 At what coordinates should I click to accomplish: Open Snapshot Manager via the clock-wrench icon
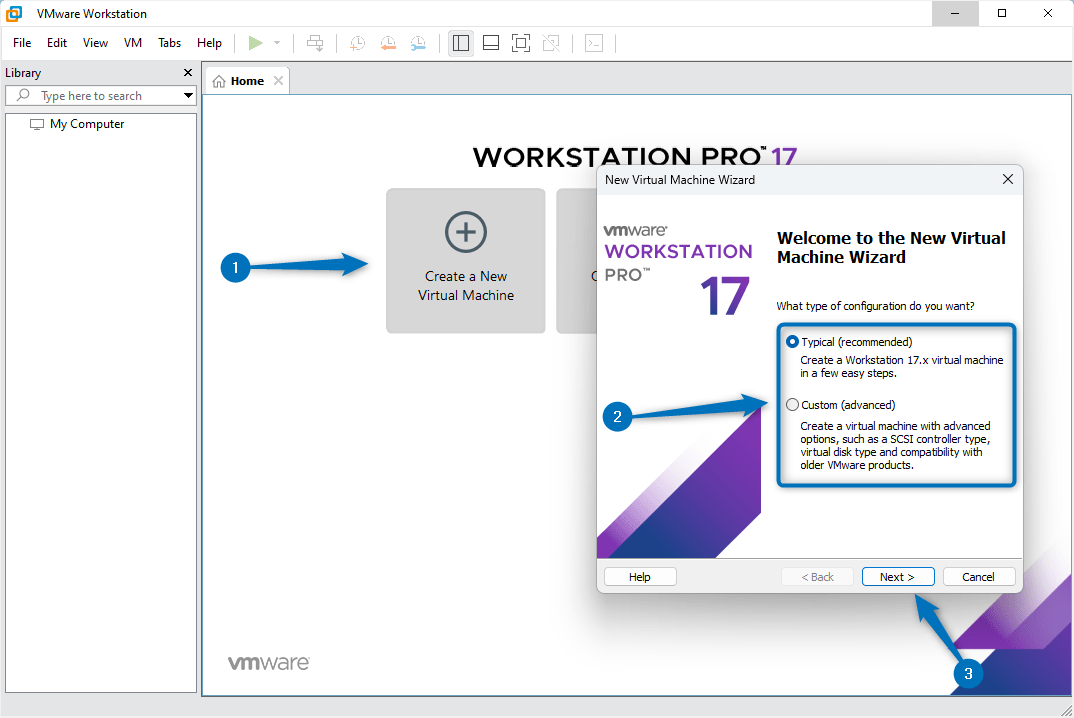point(418,42)
